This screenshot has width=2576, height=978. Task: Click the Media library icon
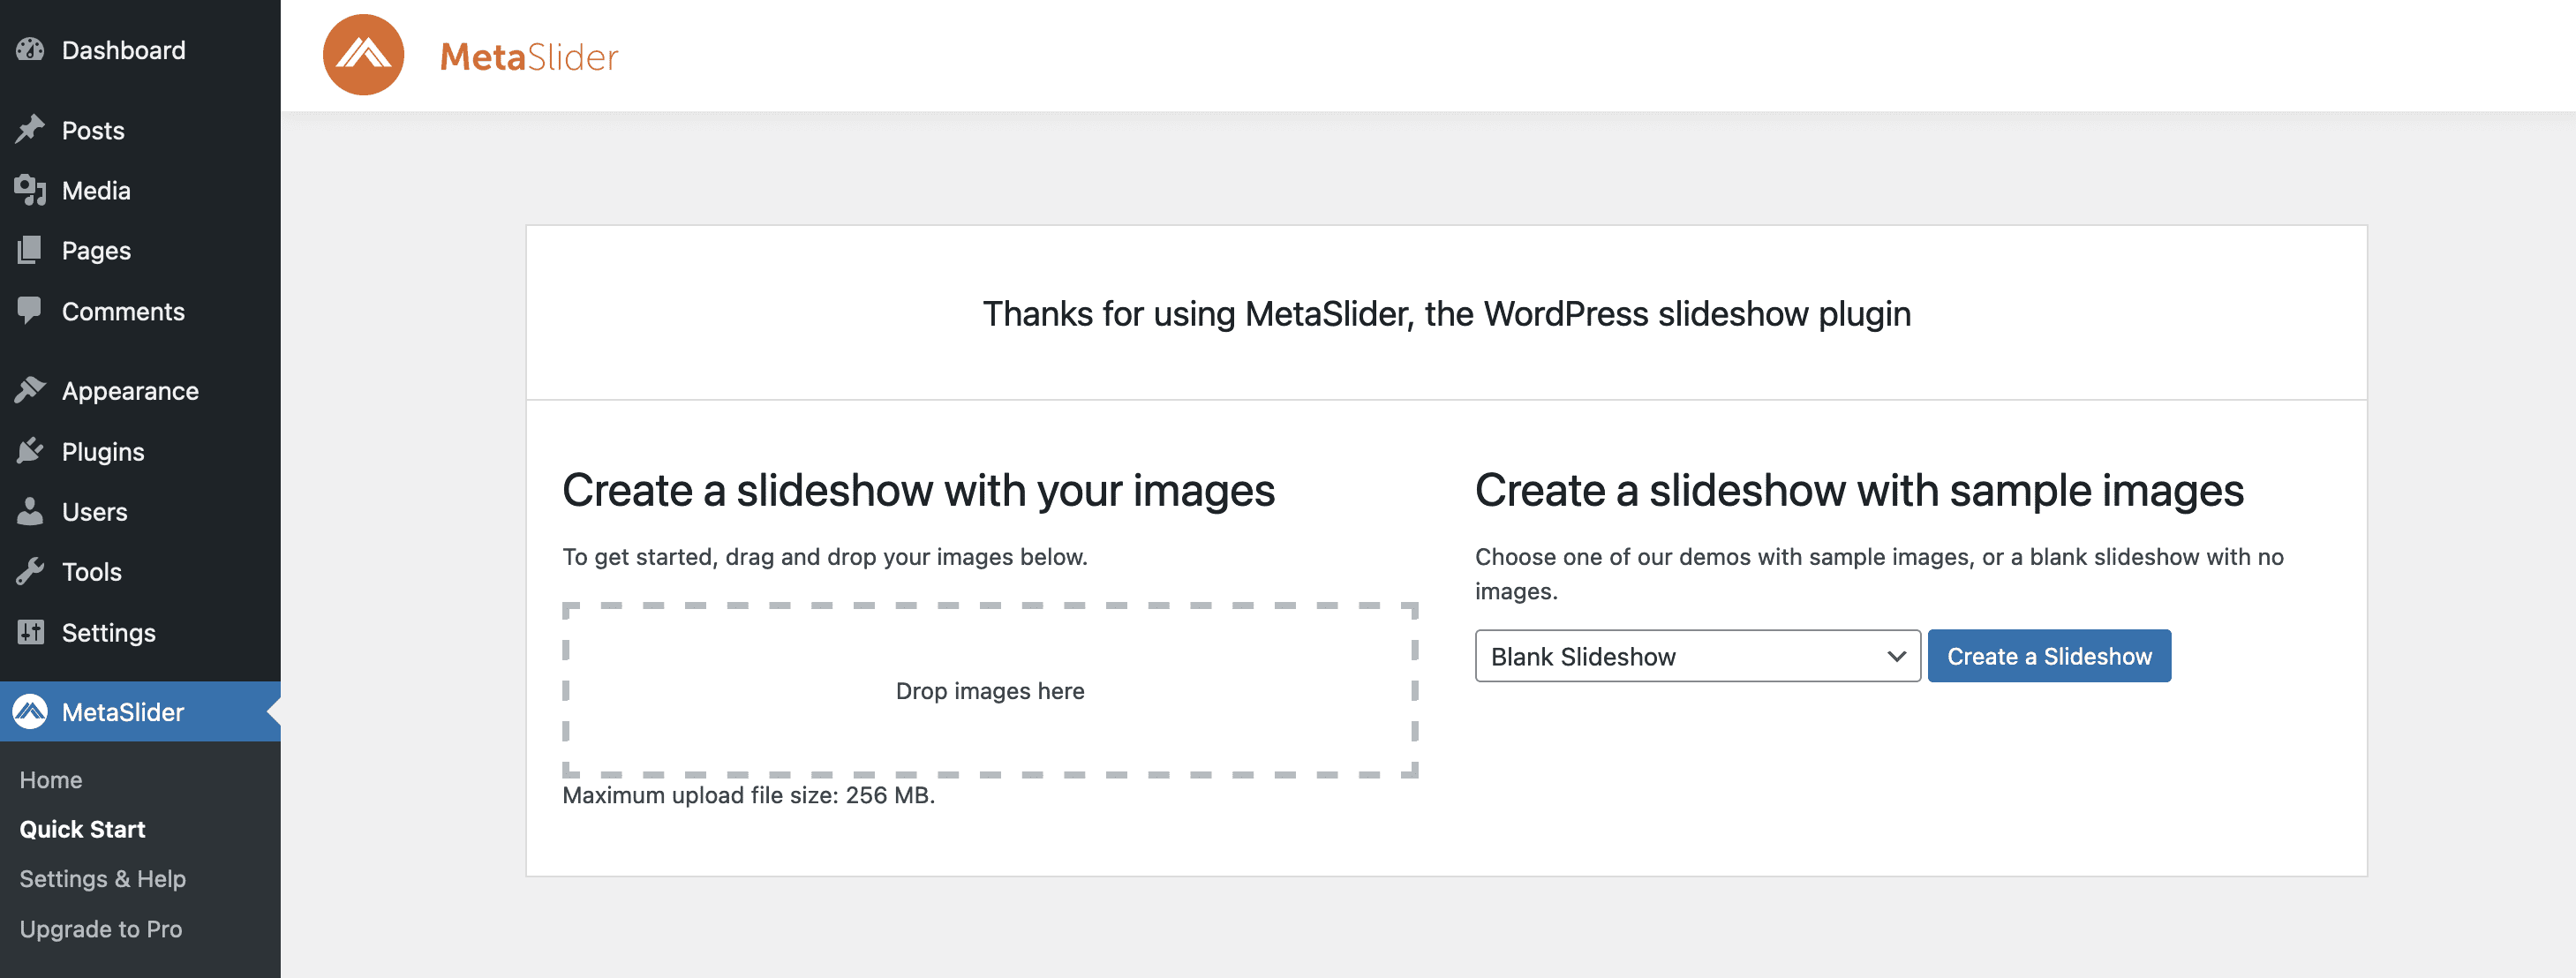click(30, 189)
